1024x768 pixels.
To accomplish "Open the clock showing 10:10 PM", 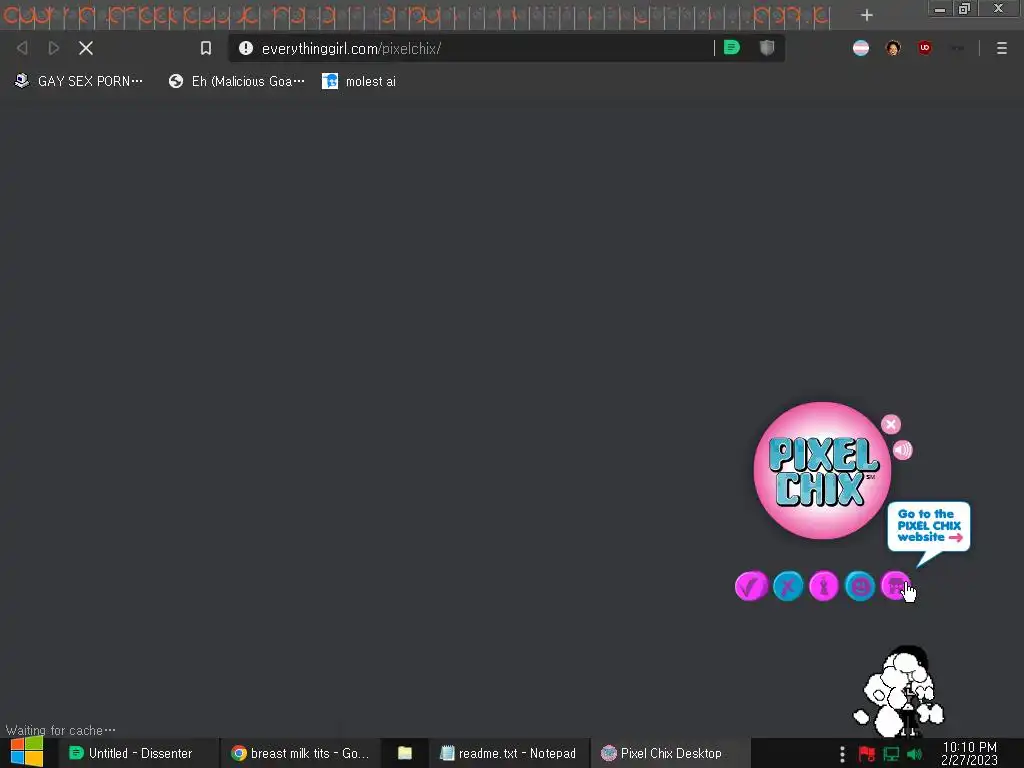I will (969, 753).
